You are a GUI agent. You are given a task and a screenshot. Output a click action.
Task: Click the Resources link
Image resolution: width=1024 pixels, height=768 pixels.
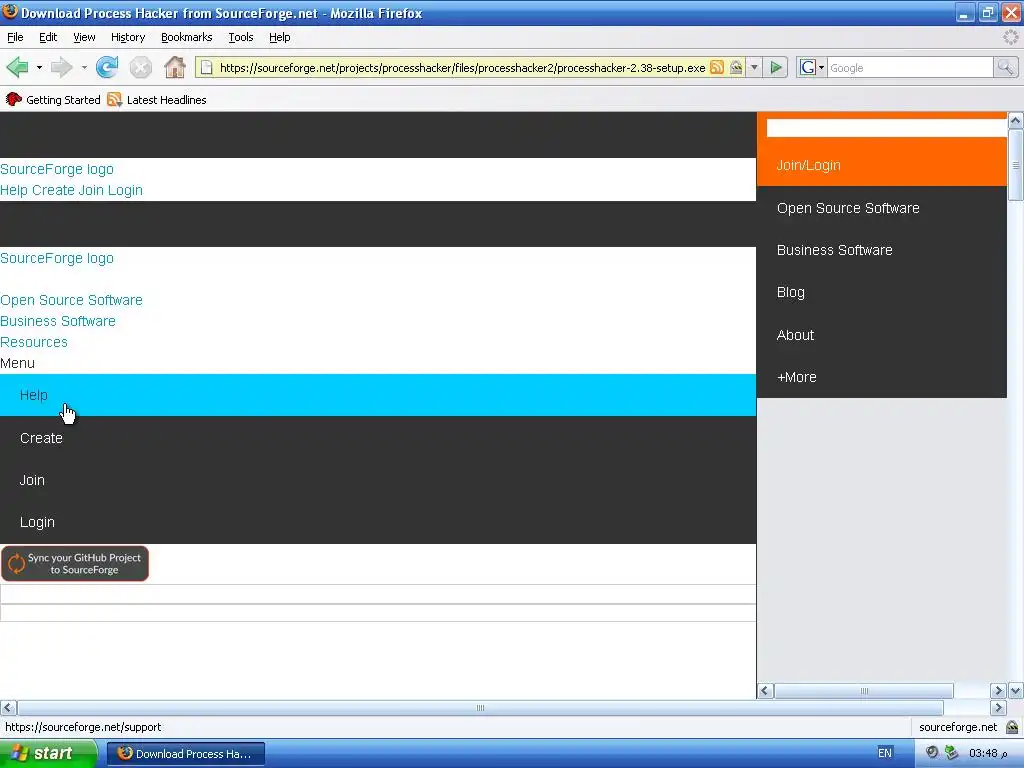click(x=34, y=342)
